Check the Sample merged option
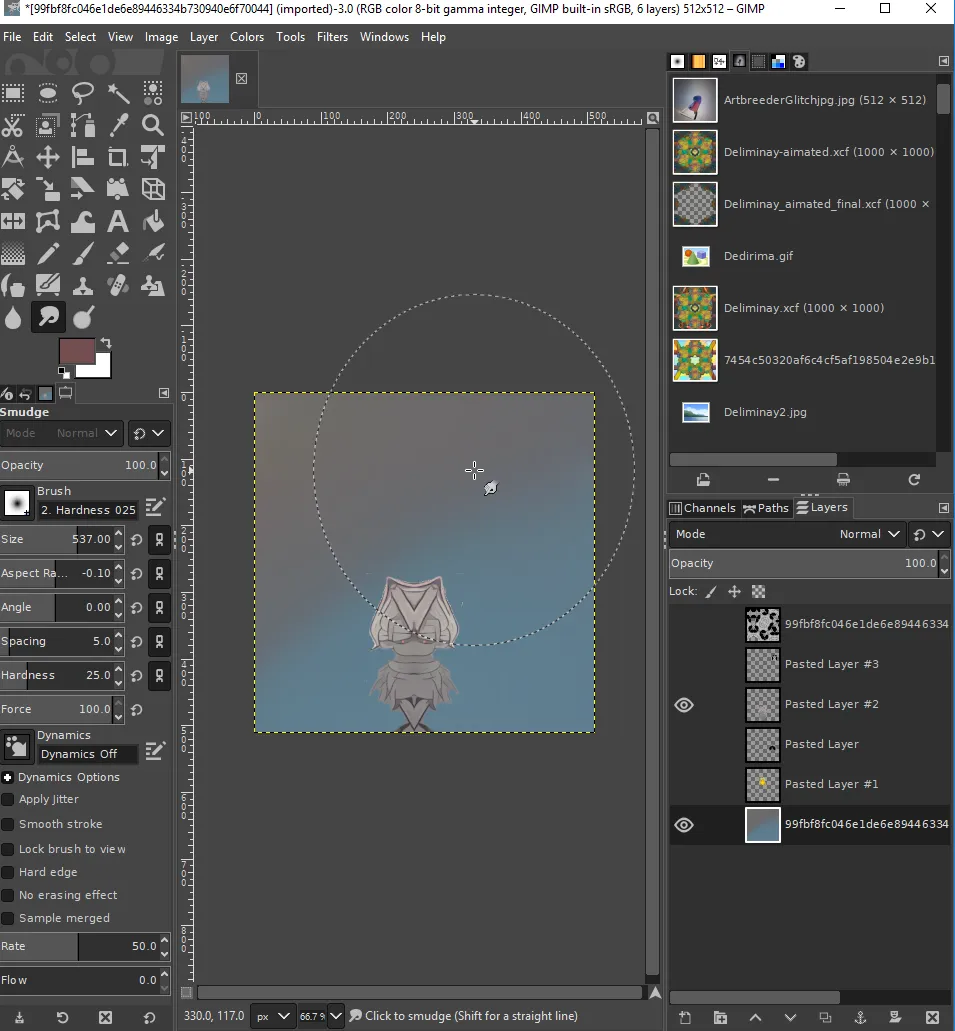 coord(8,918)
